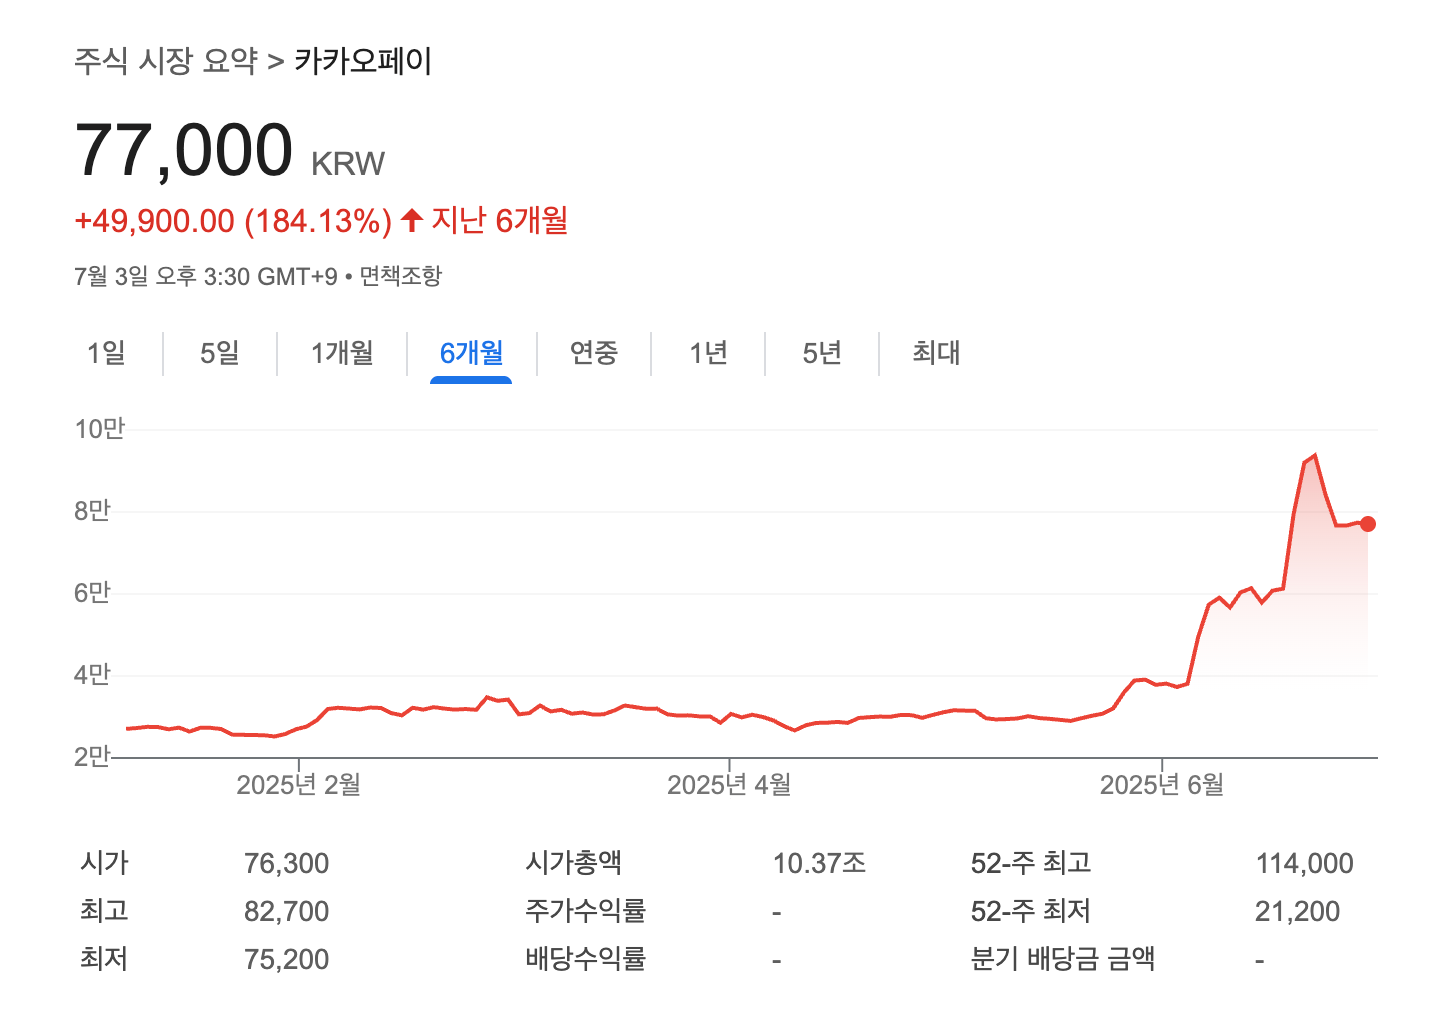This screenshot has height=1014, width=1456.
Task: Click the 4만 y-axis label
Action: (x=92, y=675)
